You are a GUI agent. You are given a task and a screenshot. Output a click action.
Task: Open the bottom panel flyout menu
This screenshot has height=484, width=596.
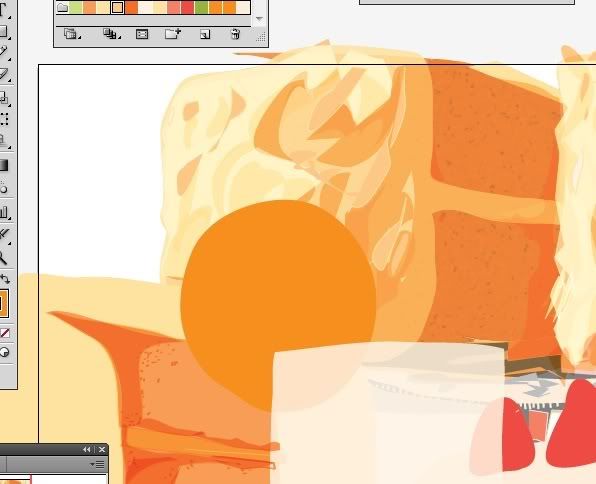(98, 465)
